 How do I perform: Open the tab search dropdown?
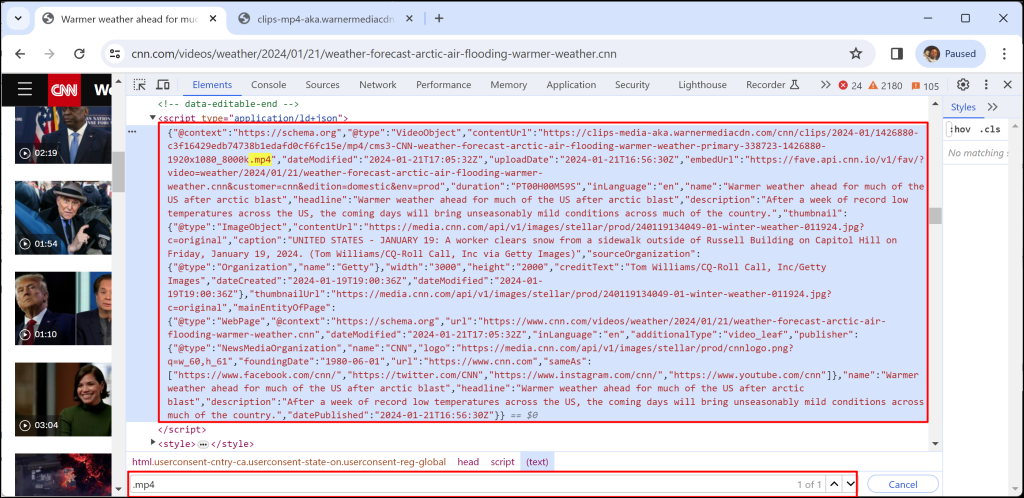click(18, 18)
